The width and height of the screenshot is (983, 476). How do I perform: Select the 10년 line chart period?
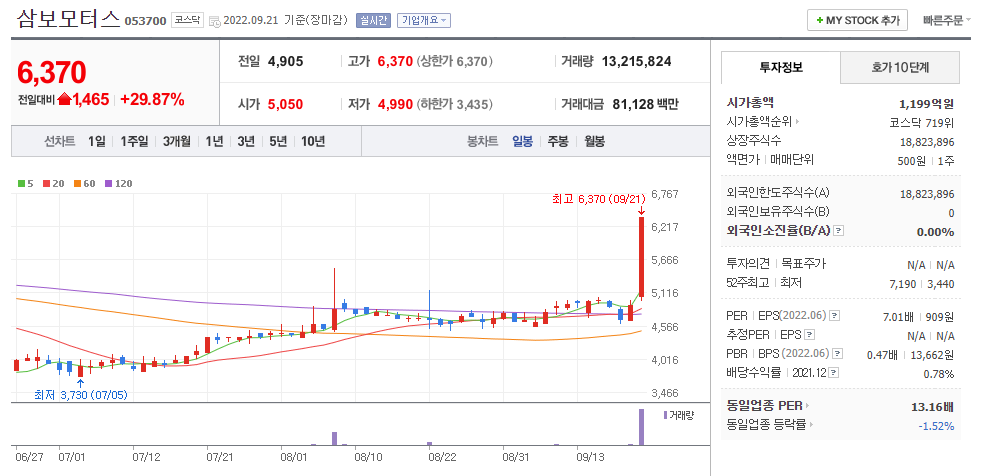[312, 142]
